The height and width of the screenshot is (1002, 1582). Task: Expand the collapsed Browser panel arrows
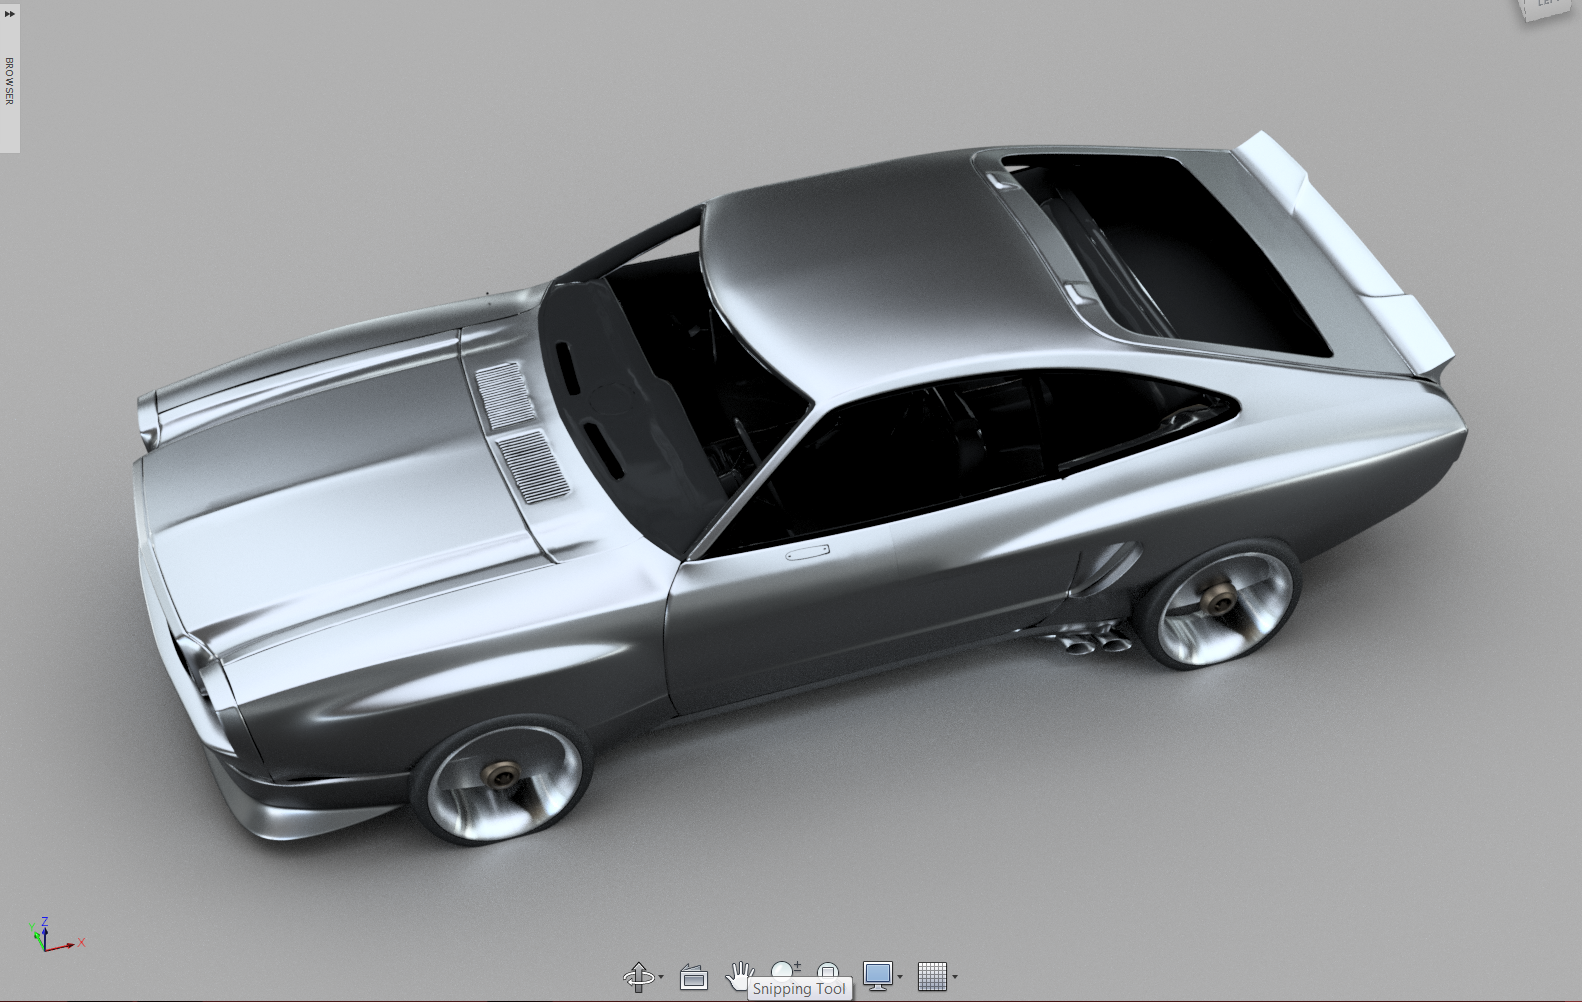coord(10,14)
